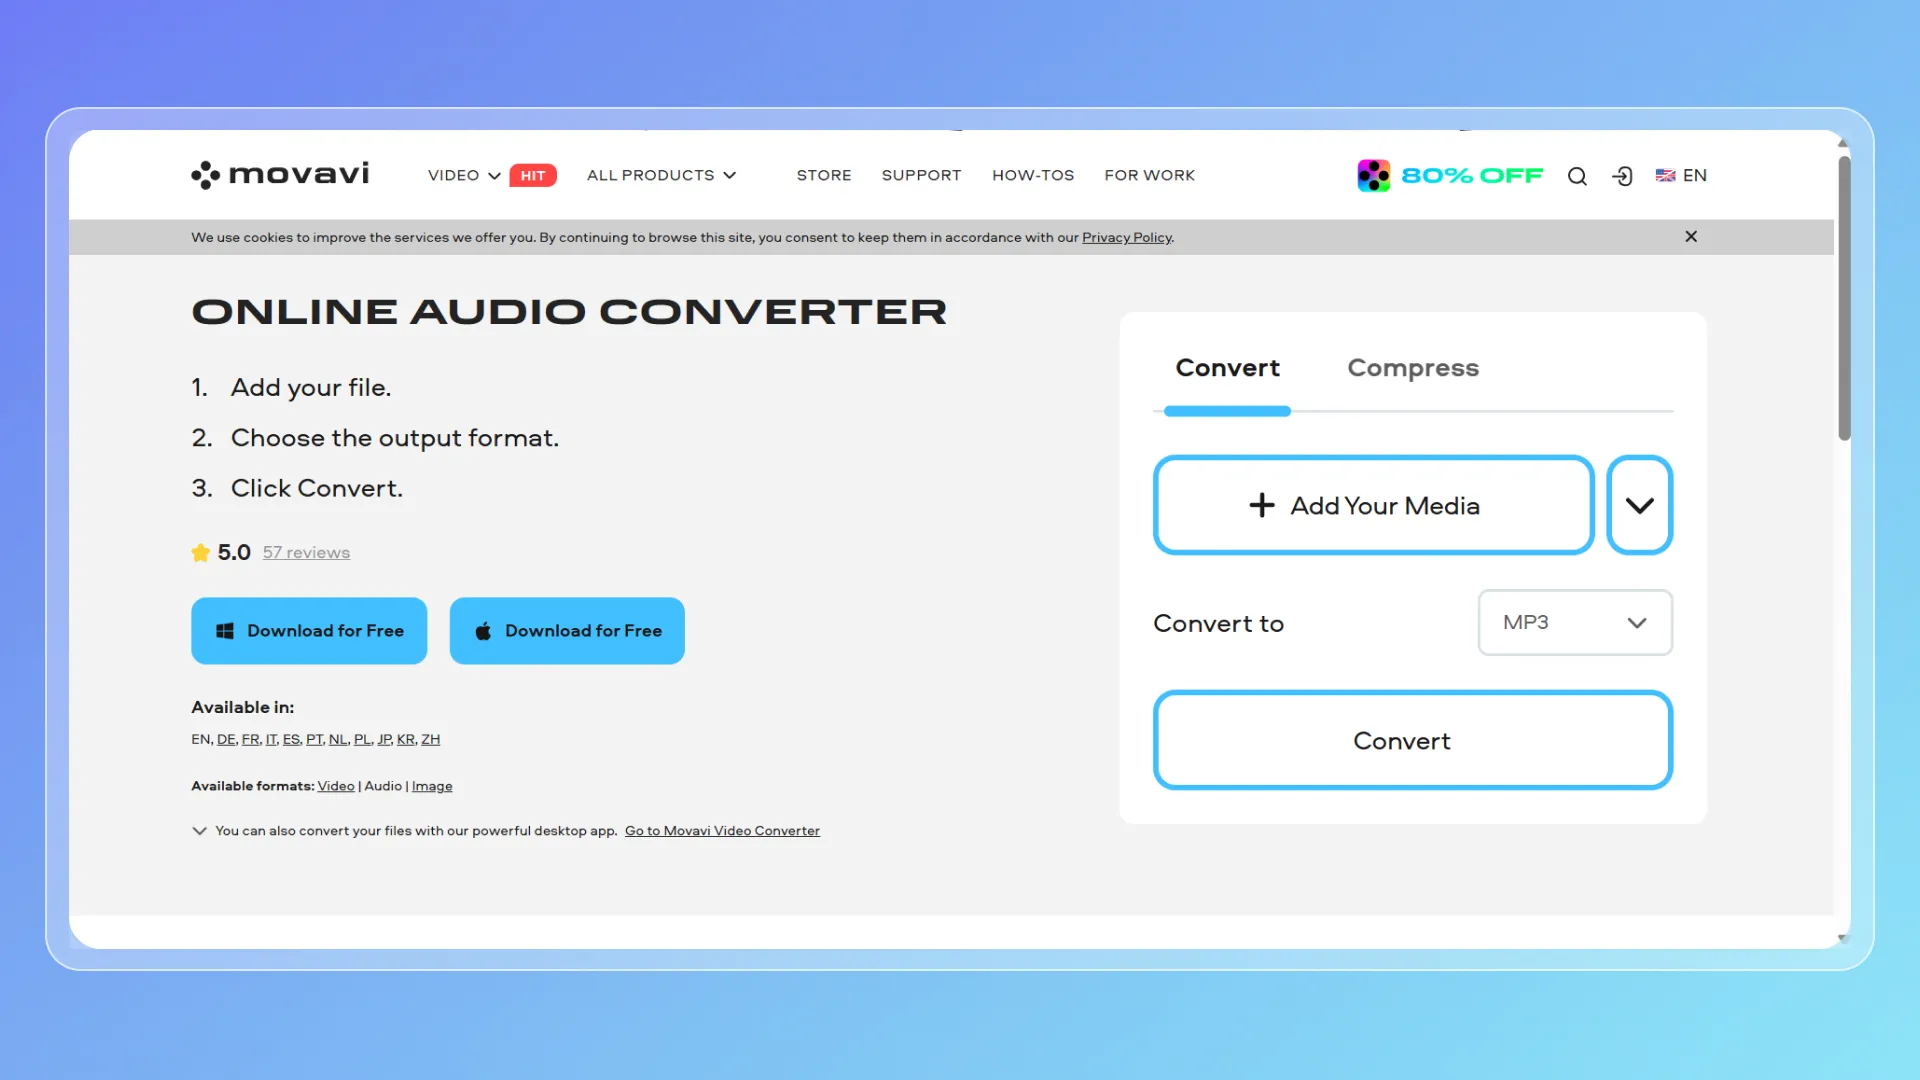Click the page vertical scrollbar thumb
Viewport: 1920px width, 1080px height.
(1844, 297)
